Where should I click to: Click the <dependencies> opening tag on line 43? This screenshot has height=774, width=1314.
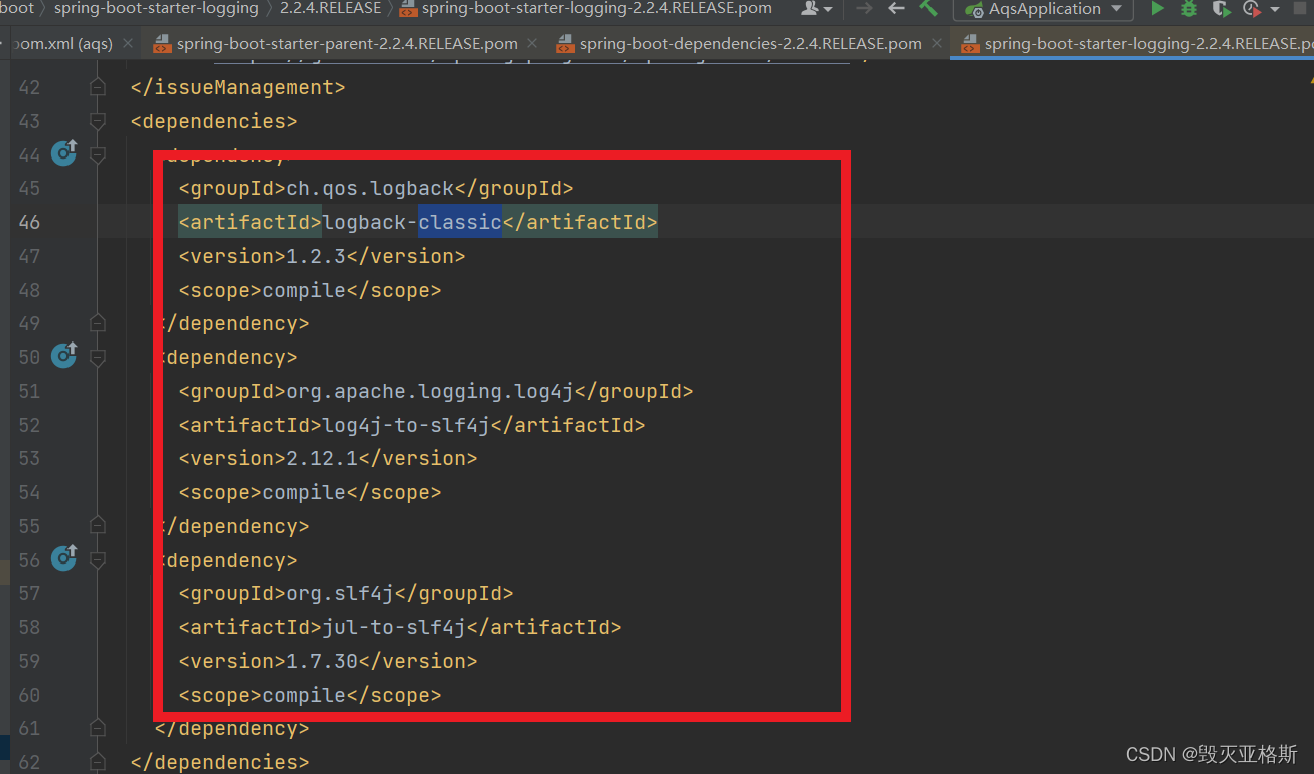point(214,121)
